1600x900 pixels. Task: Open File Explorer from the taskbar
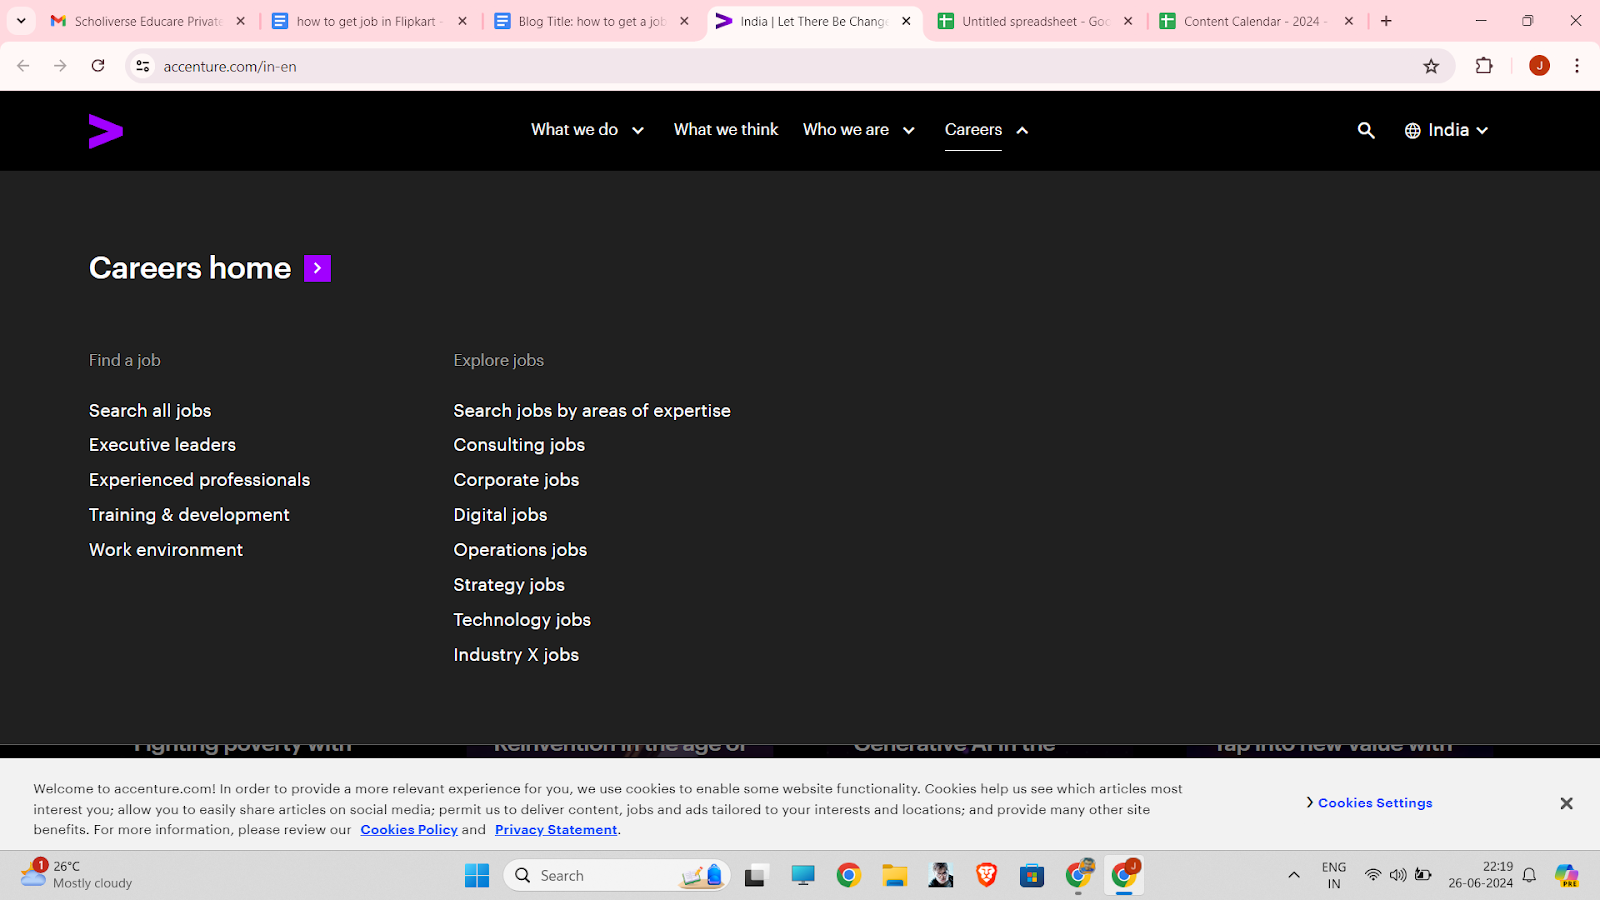point(894,876)
